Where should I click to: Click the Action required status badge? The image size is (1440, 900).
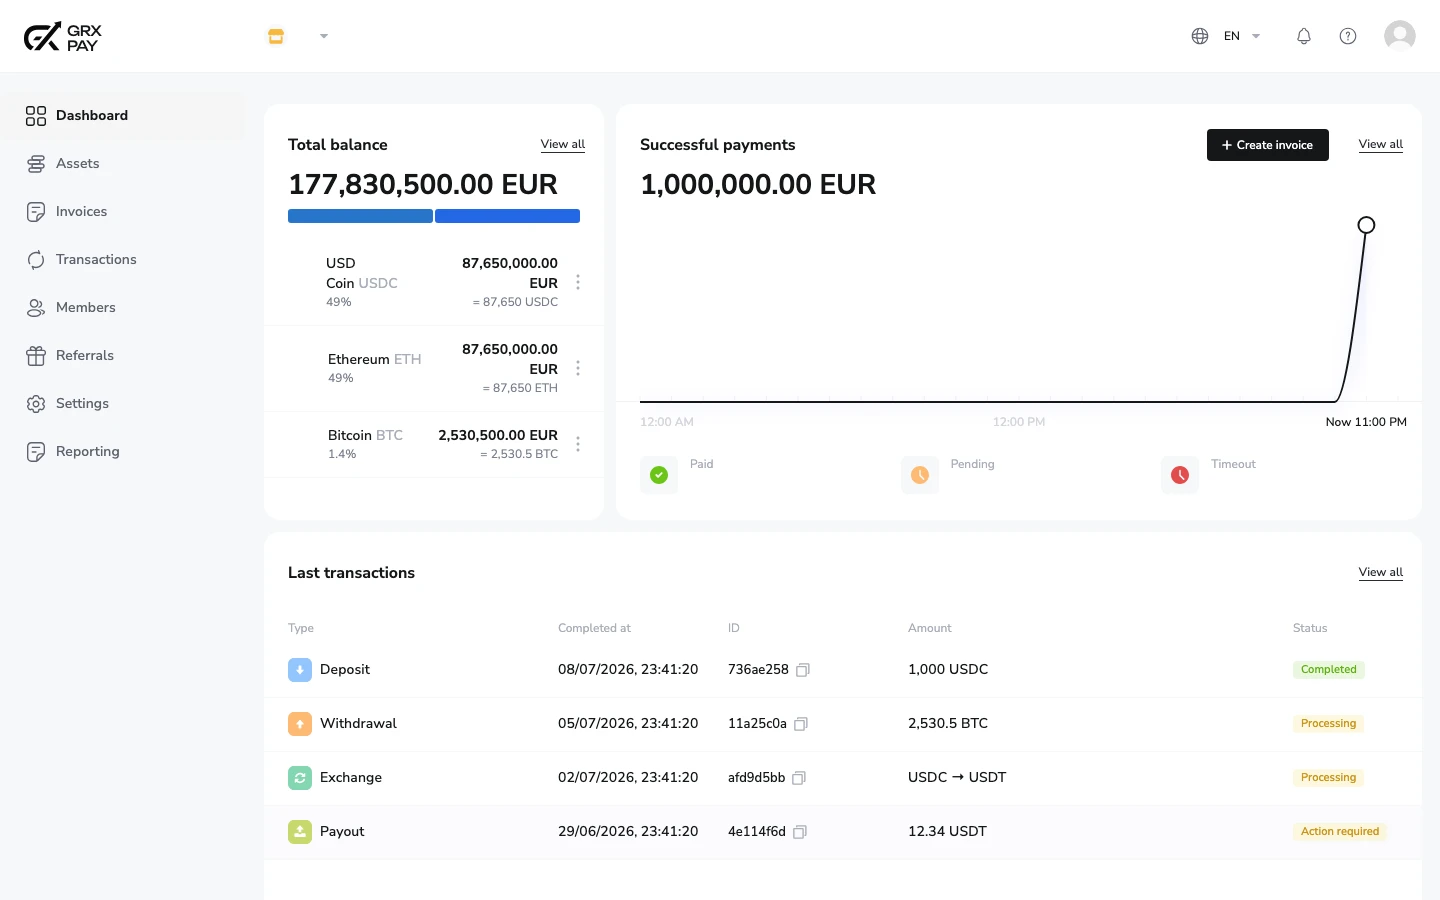click(1340, 832)
